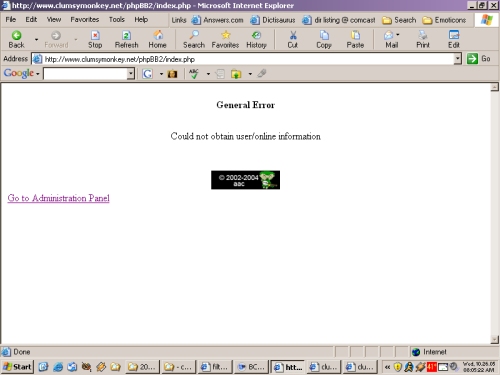Viewport: 500px width, 375px height.
Task: Open the History toolbar icon
Action: pyautogui.click(x=256, y=35)
